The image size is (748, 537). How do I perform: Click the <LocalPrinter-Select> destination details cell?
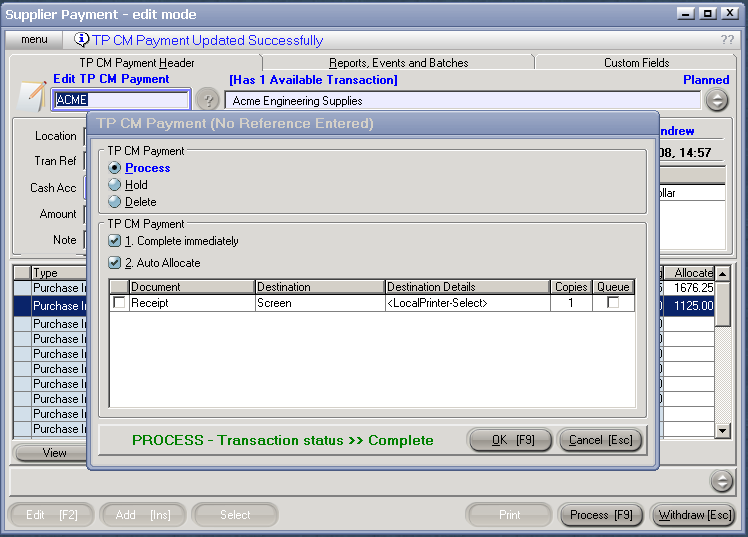click(468, 303)
